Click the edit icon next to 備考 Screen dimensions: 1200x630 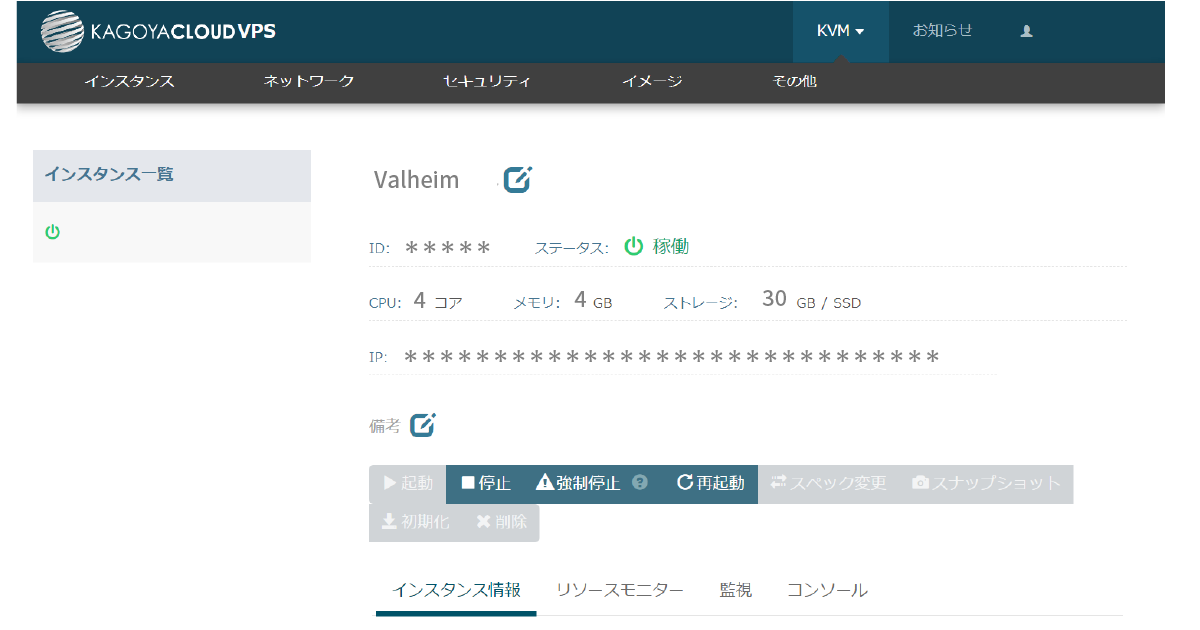click(x=423, y=425)
